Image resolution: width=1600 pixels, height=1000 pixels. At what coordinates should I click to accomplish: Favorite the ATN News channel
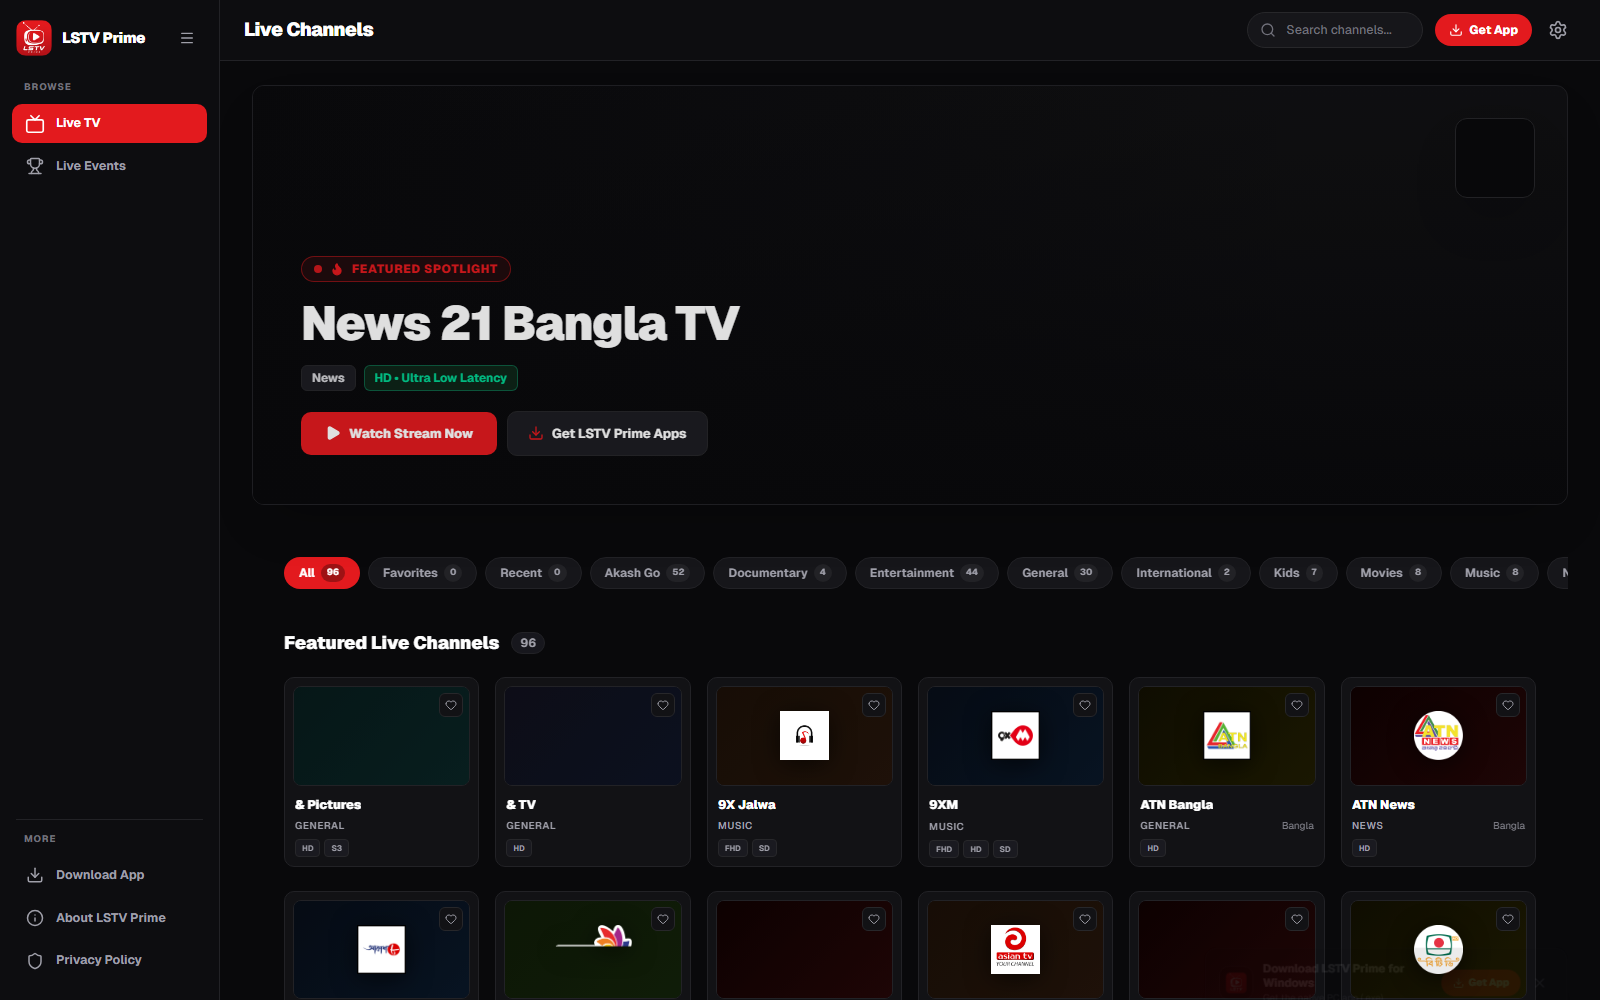coord(1508,705)
